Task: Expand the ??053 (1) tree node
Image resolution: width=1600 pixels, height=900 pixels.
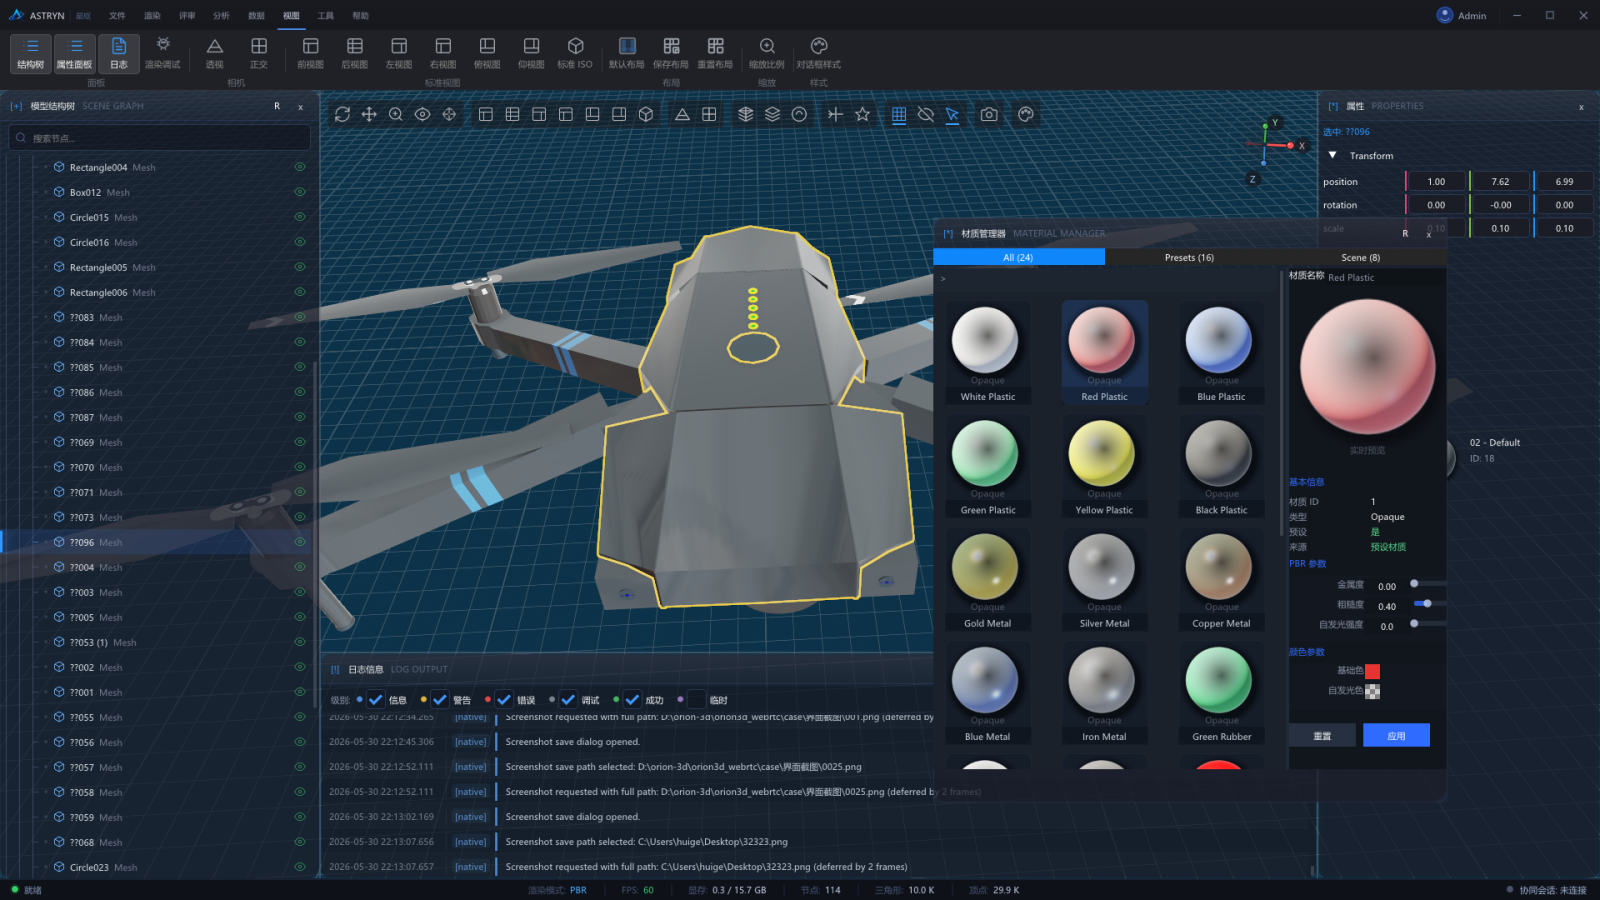Action: [46, 642]
